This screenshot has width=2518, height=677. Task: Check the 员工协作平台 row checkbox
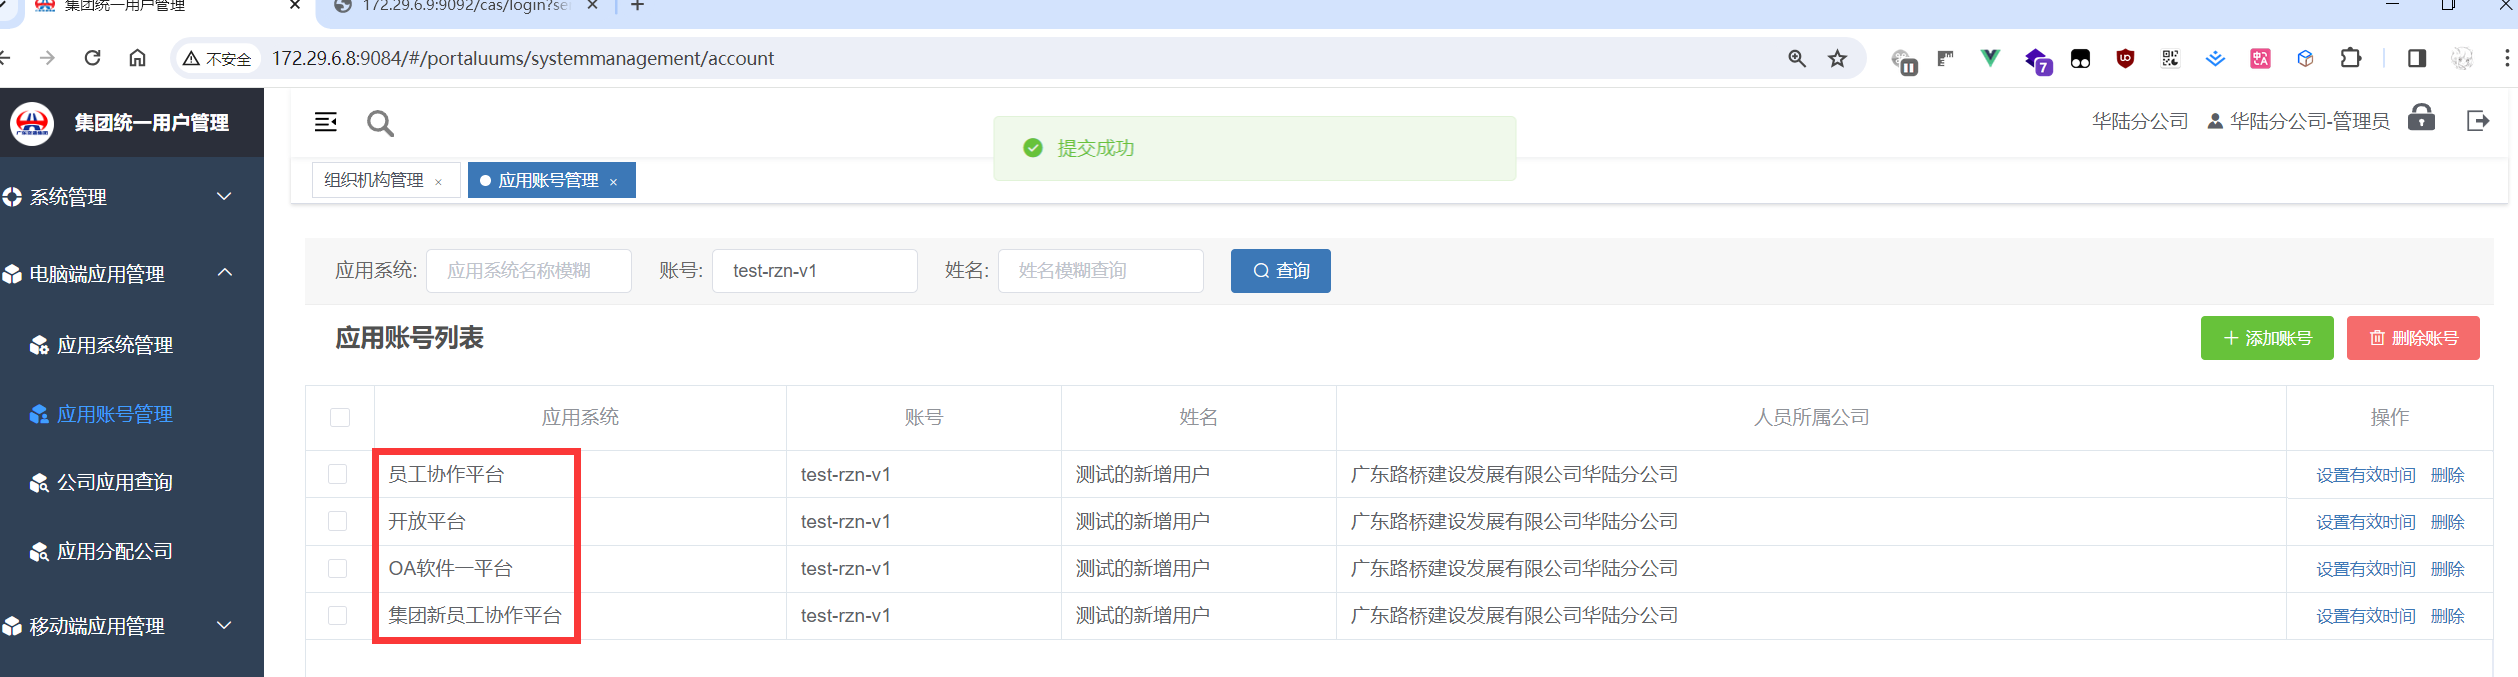click(x=338, y=474)
